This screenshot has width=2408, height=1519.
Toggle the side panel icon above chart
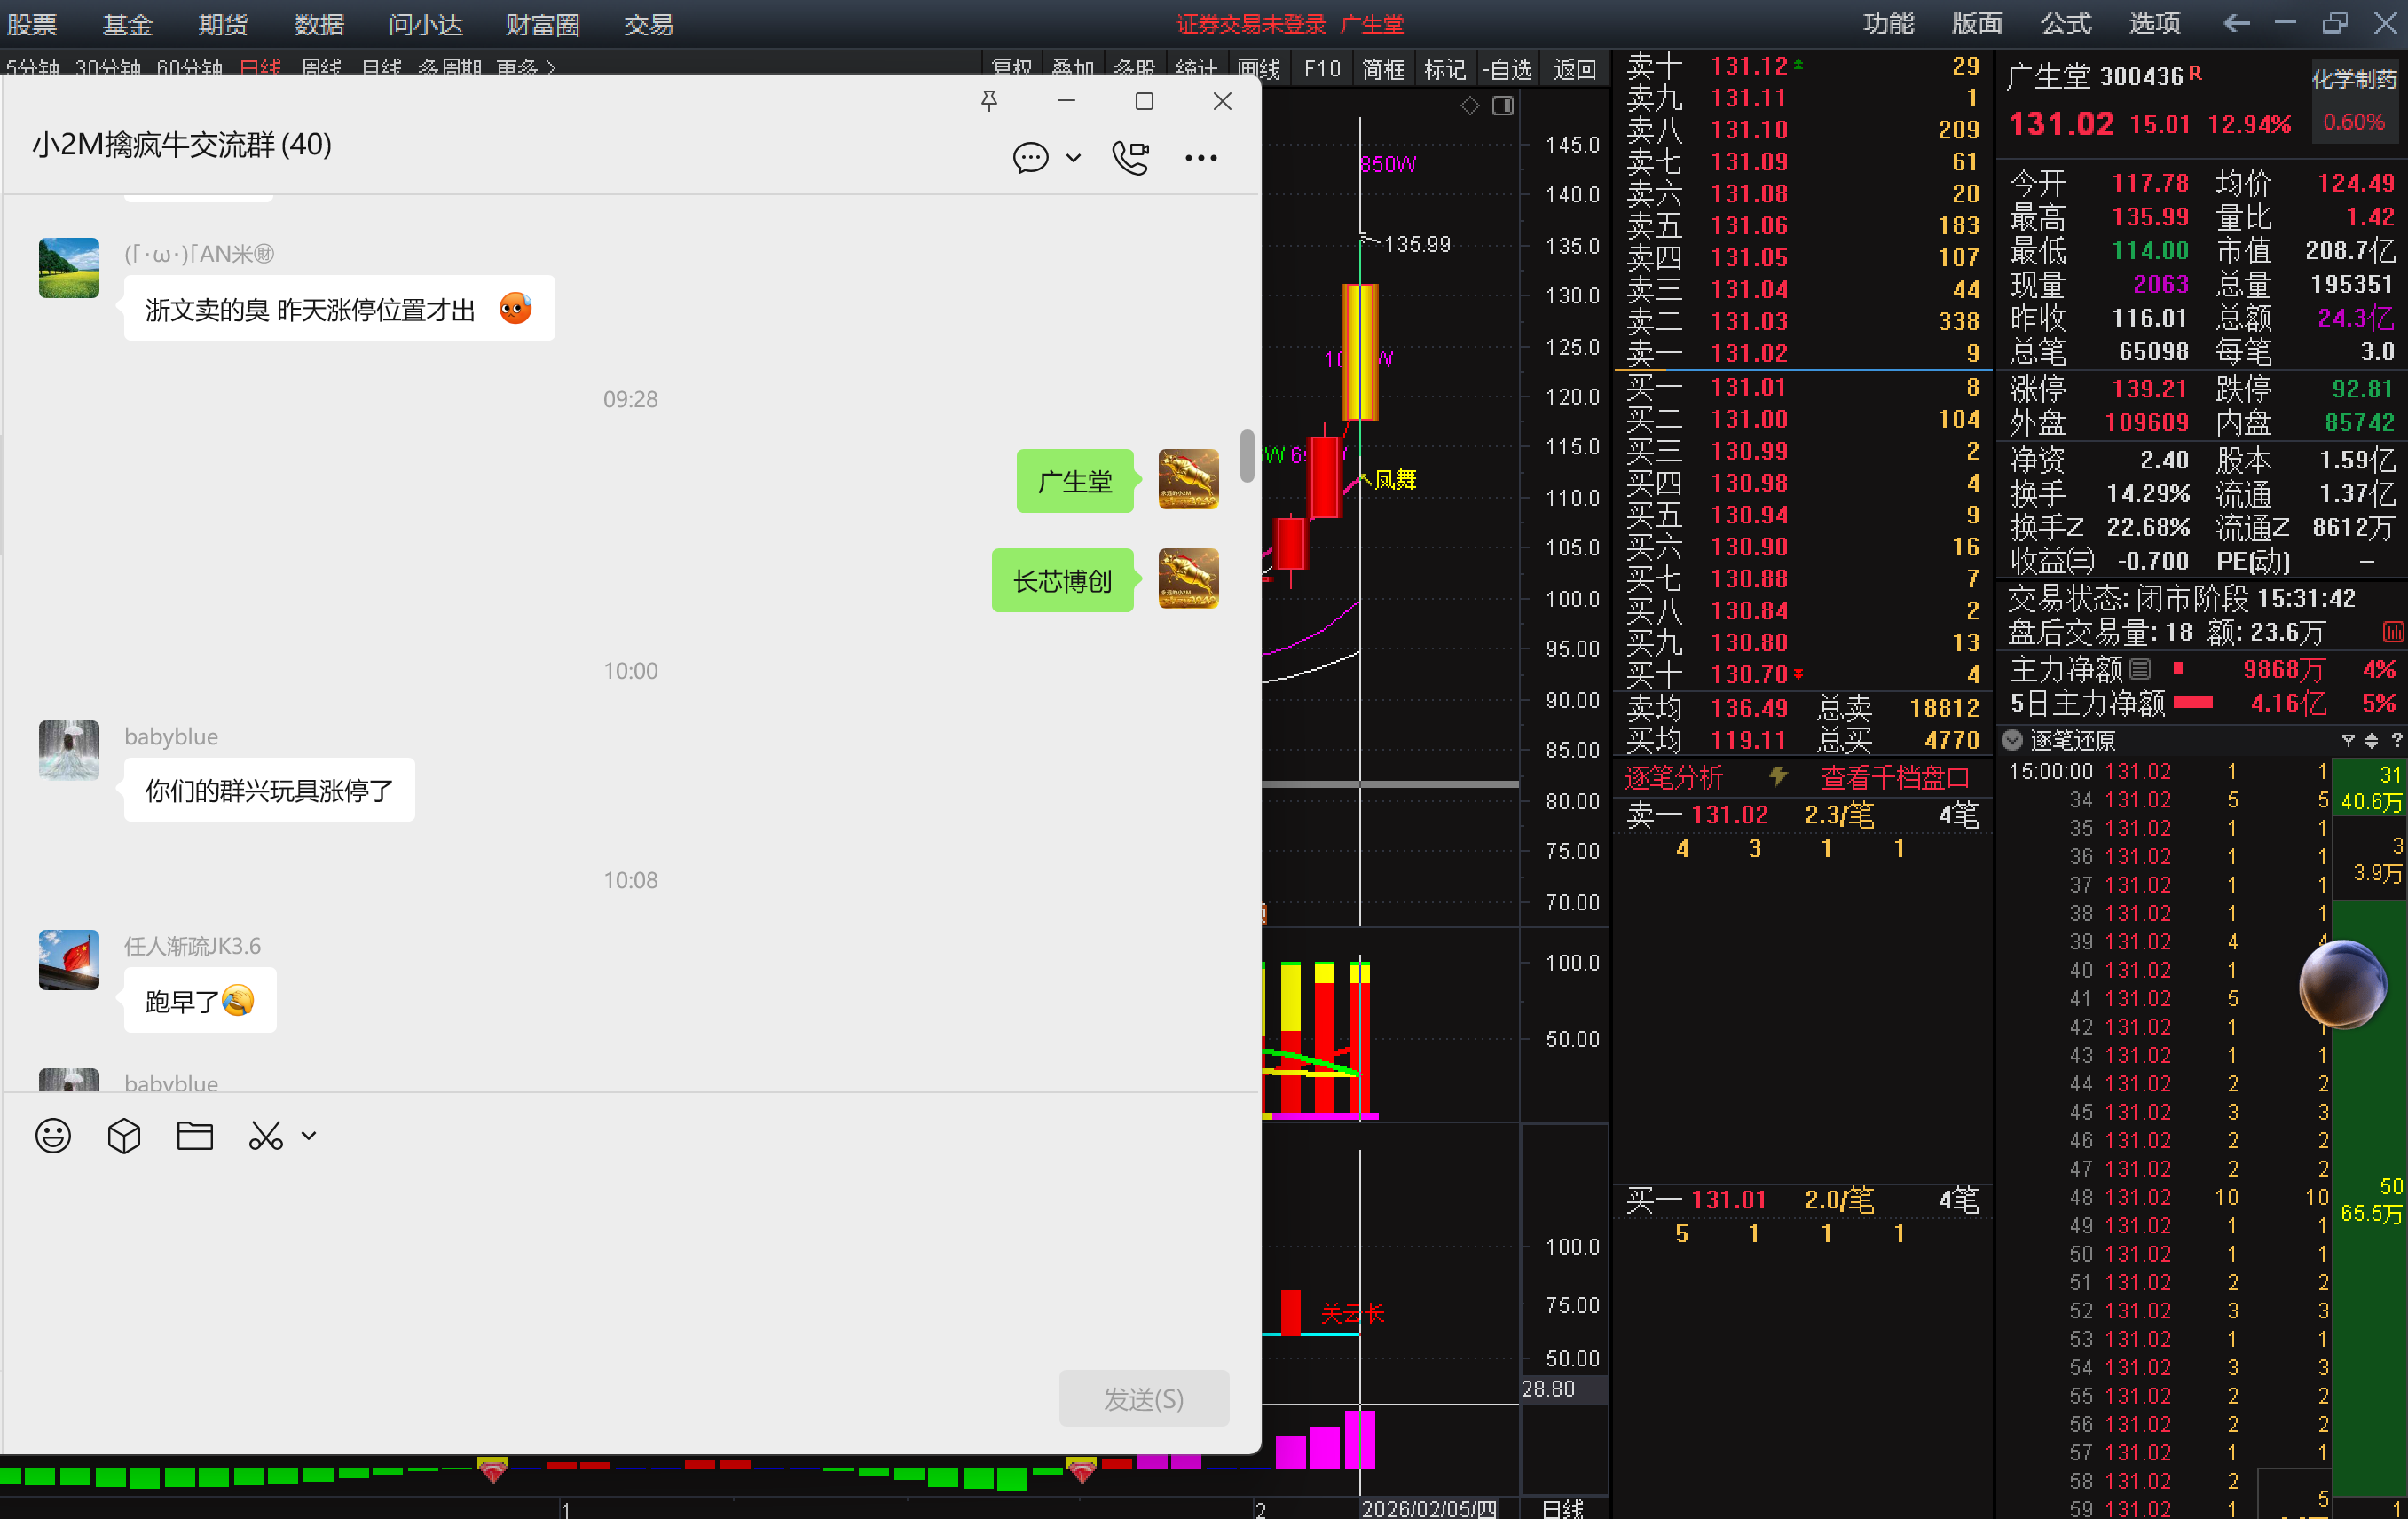(1502, 106)
